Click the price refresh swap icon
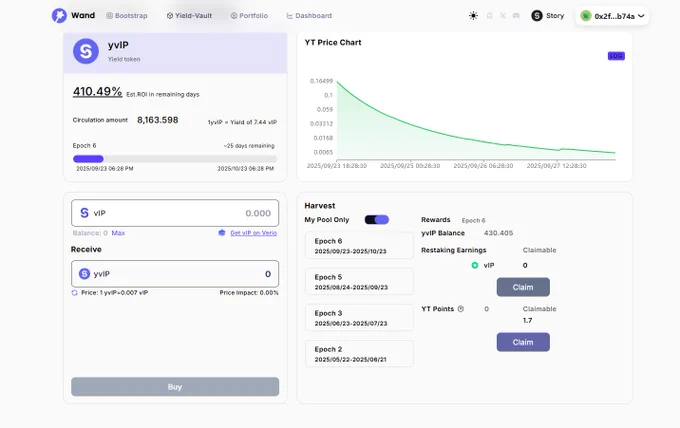Viewport: 680px width, 428px height. coord(75,293)
